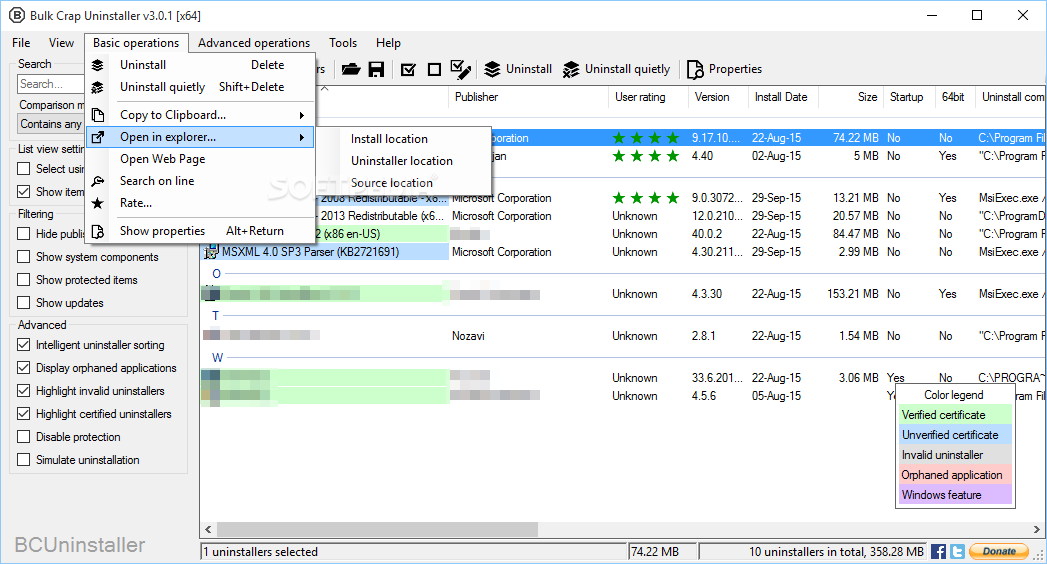Sort by Install Date column header
The image size is (1047, 564).
pos(783,97)
